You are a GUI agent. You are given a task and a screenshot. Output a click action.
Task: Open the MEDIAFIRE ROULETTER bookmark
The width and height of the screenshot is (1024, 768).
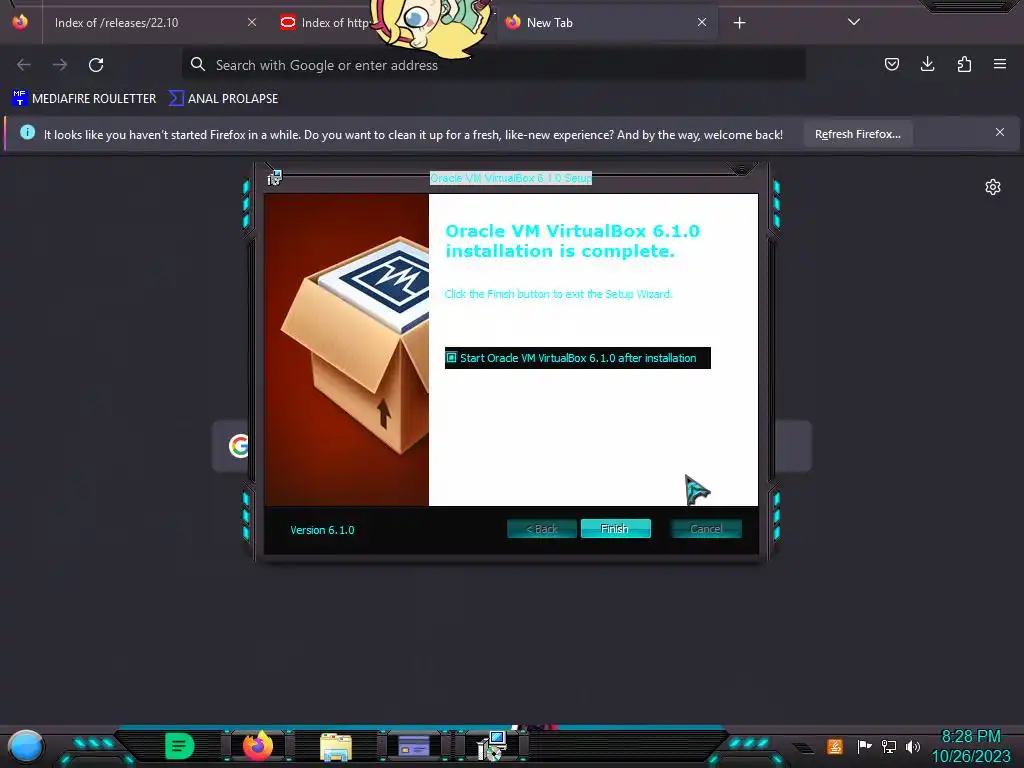tap(84, 99)
